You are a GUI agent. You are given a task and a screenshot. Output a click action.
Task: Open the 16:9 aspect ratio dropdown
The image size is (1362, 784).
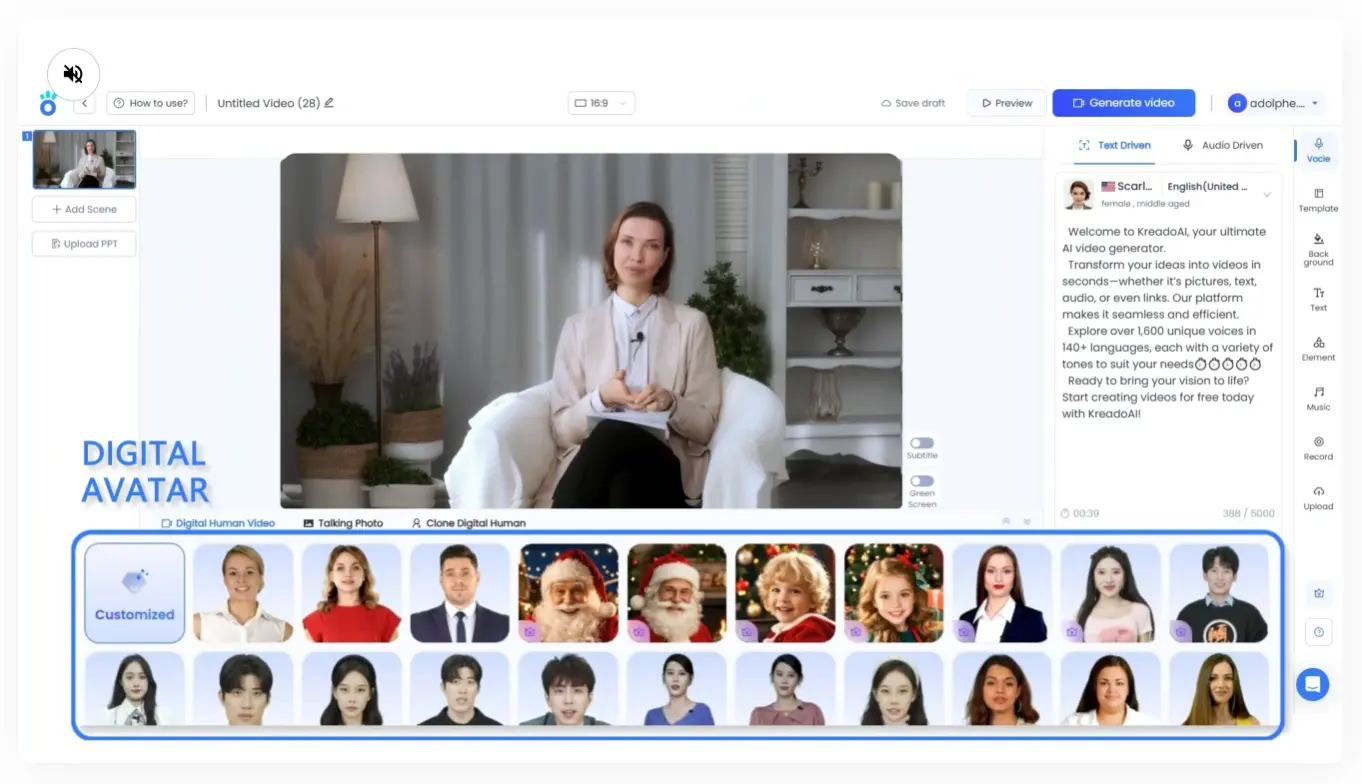(x=601, y=103)
